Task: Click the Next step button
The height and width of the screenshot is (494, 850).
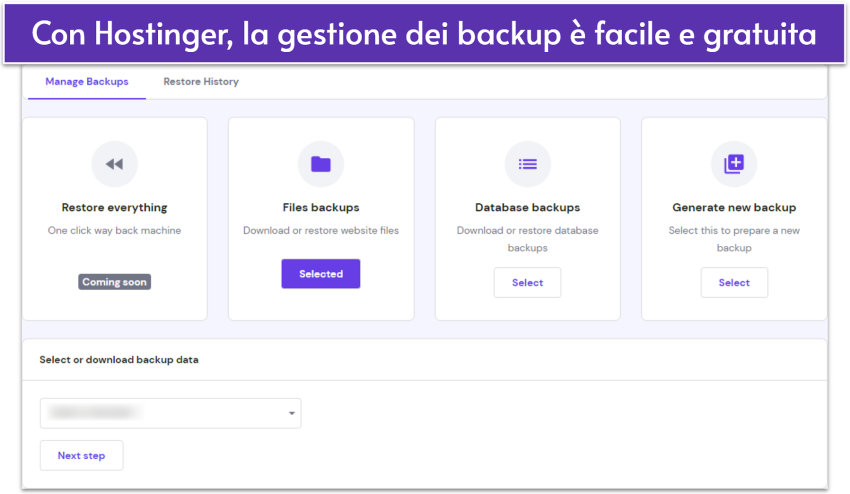Action: [81, 456]
